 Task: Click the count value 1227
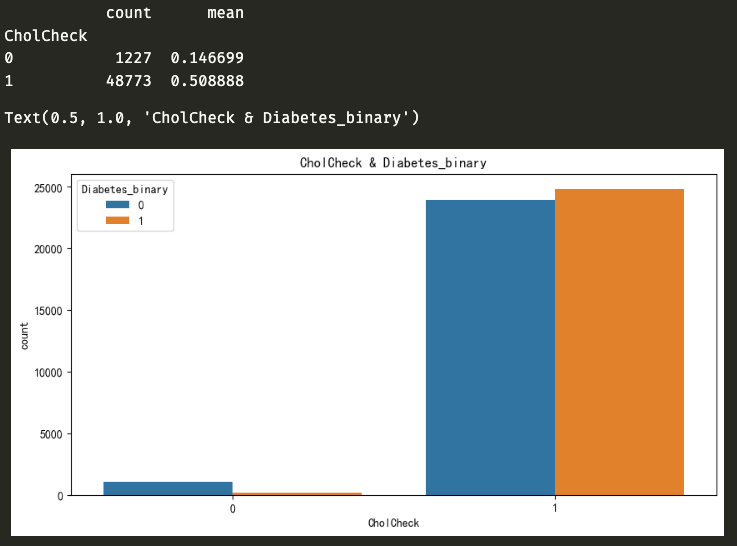[x=133, y=58]
